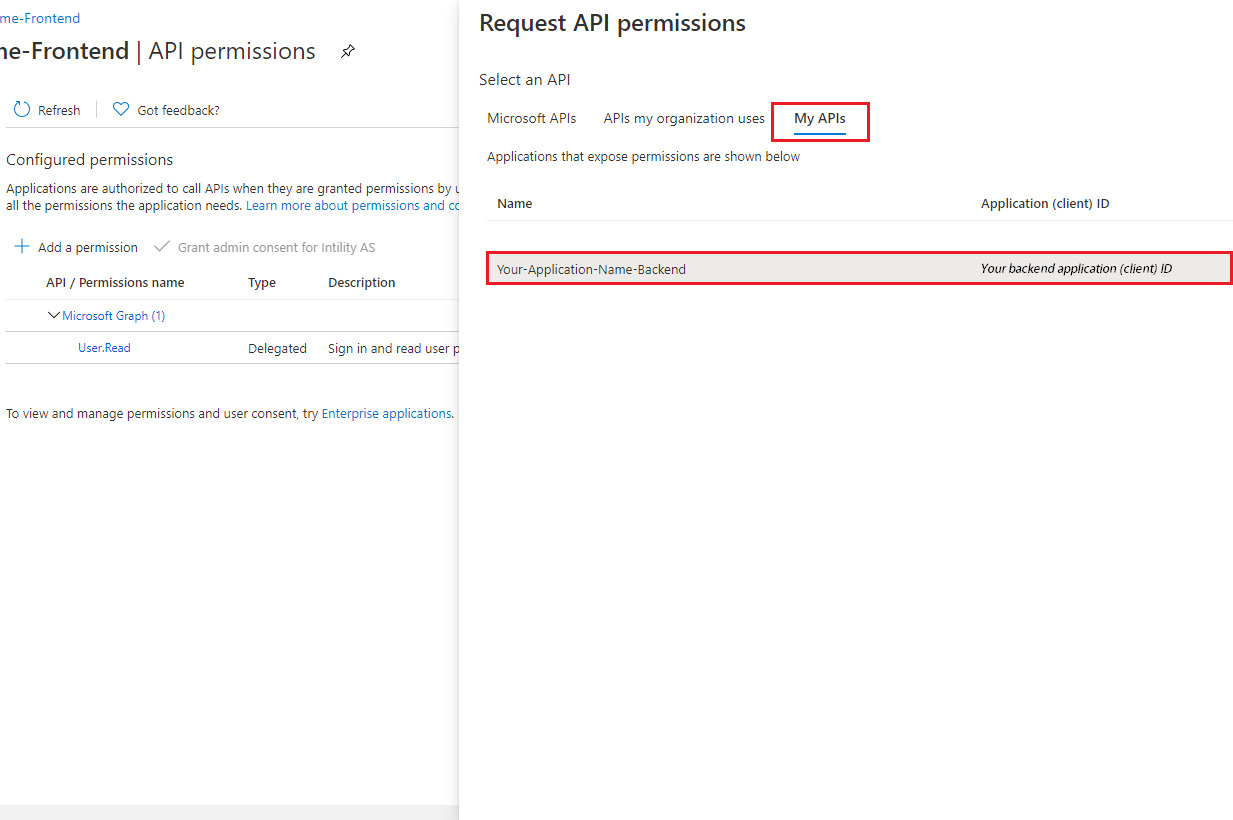This screenshot has width=1233, height=820.
Task: Click the heart icon for feedback
Action: 121,109
